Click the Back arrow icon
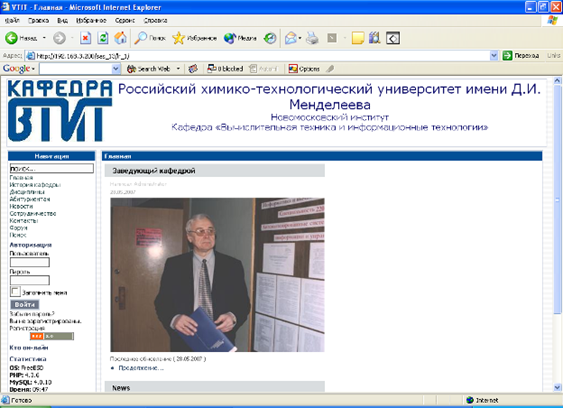This screenshot has height=408, width=563. pos(11,38)
